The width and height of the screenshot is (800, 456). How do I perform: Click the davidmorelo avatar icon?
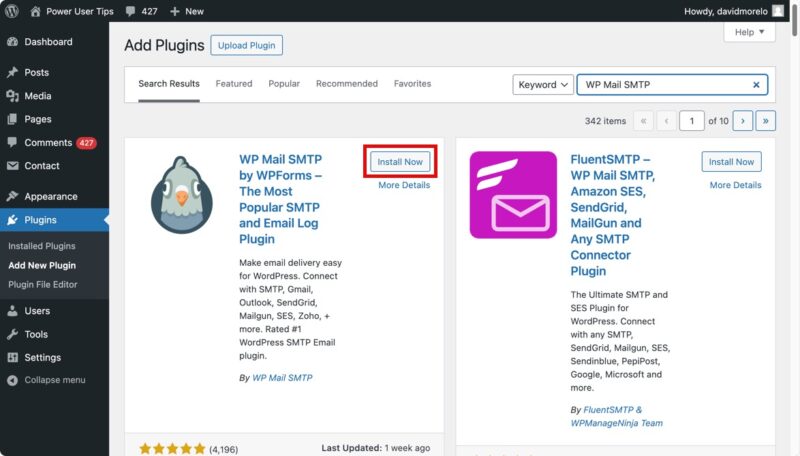778,11
